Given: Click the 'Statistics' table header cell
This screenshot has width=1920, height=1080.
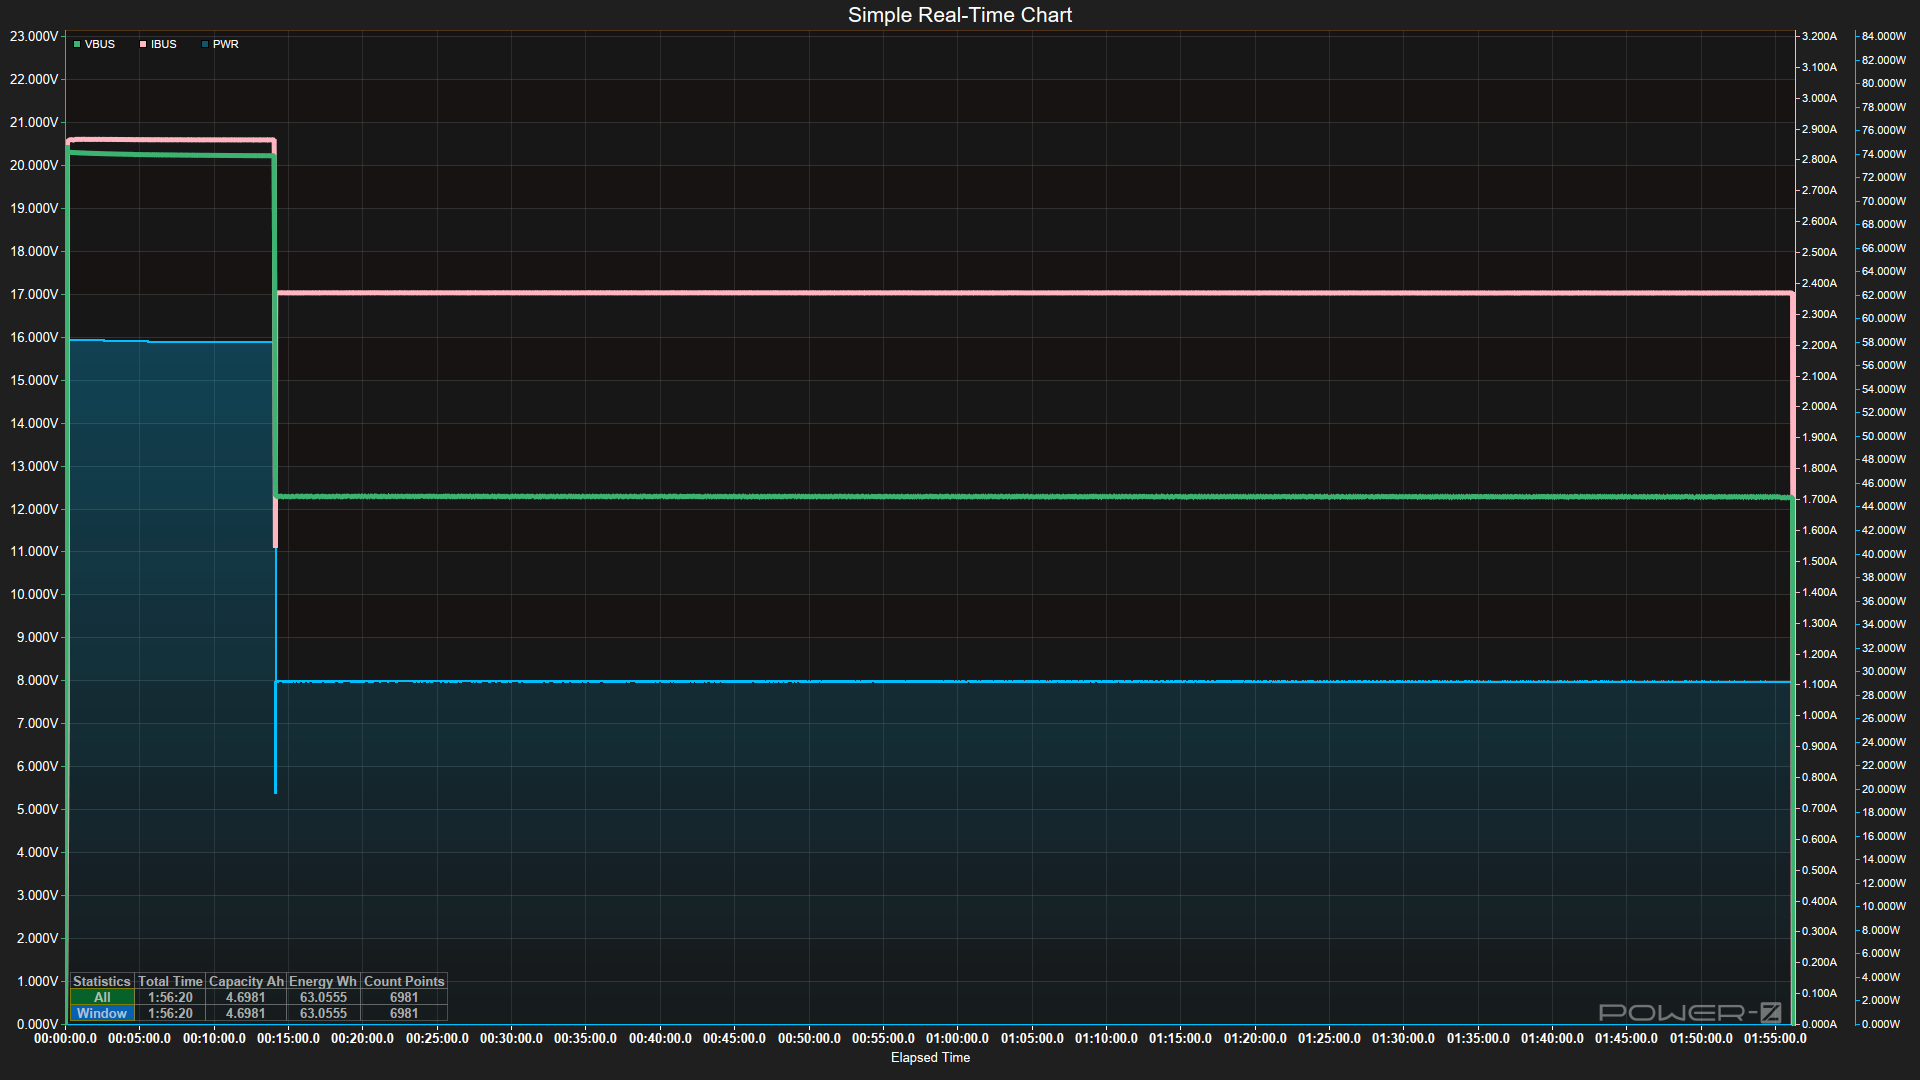Looking at the screenshot, I should tap(102, 981).
